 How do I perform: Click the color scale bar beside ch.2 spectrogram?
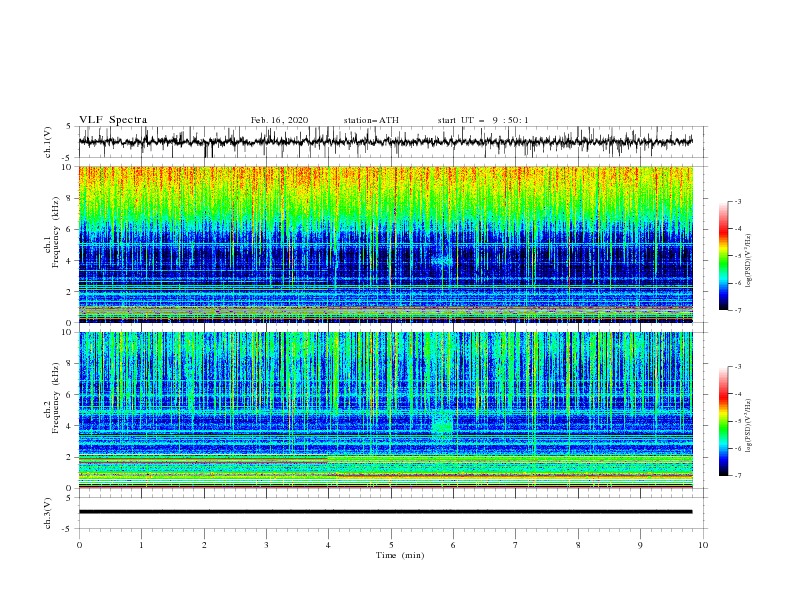tap(724, 421)
